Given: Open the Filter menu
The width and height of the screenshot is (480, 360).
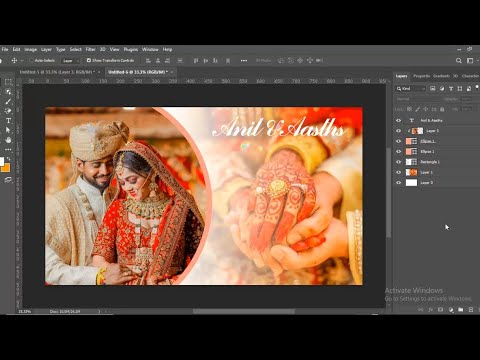Looking at the screenshot, I should (x=90, y=49).
